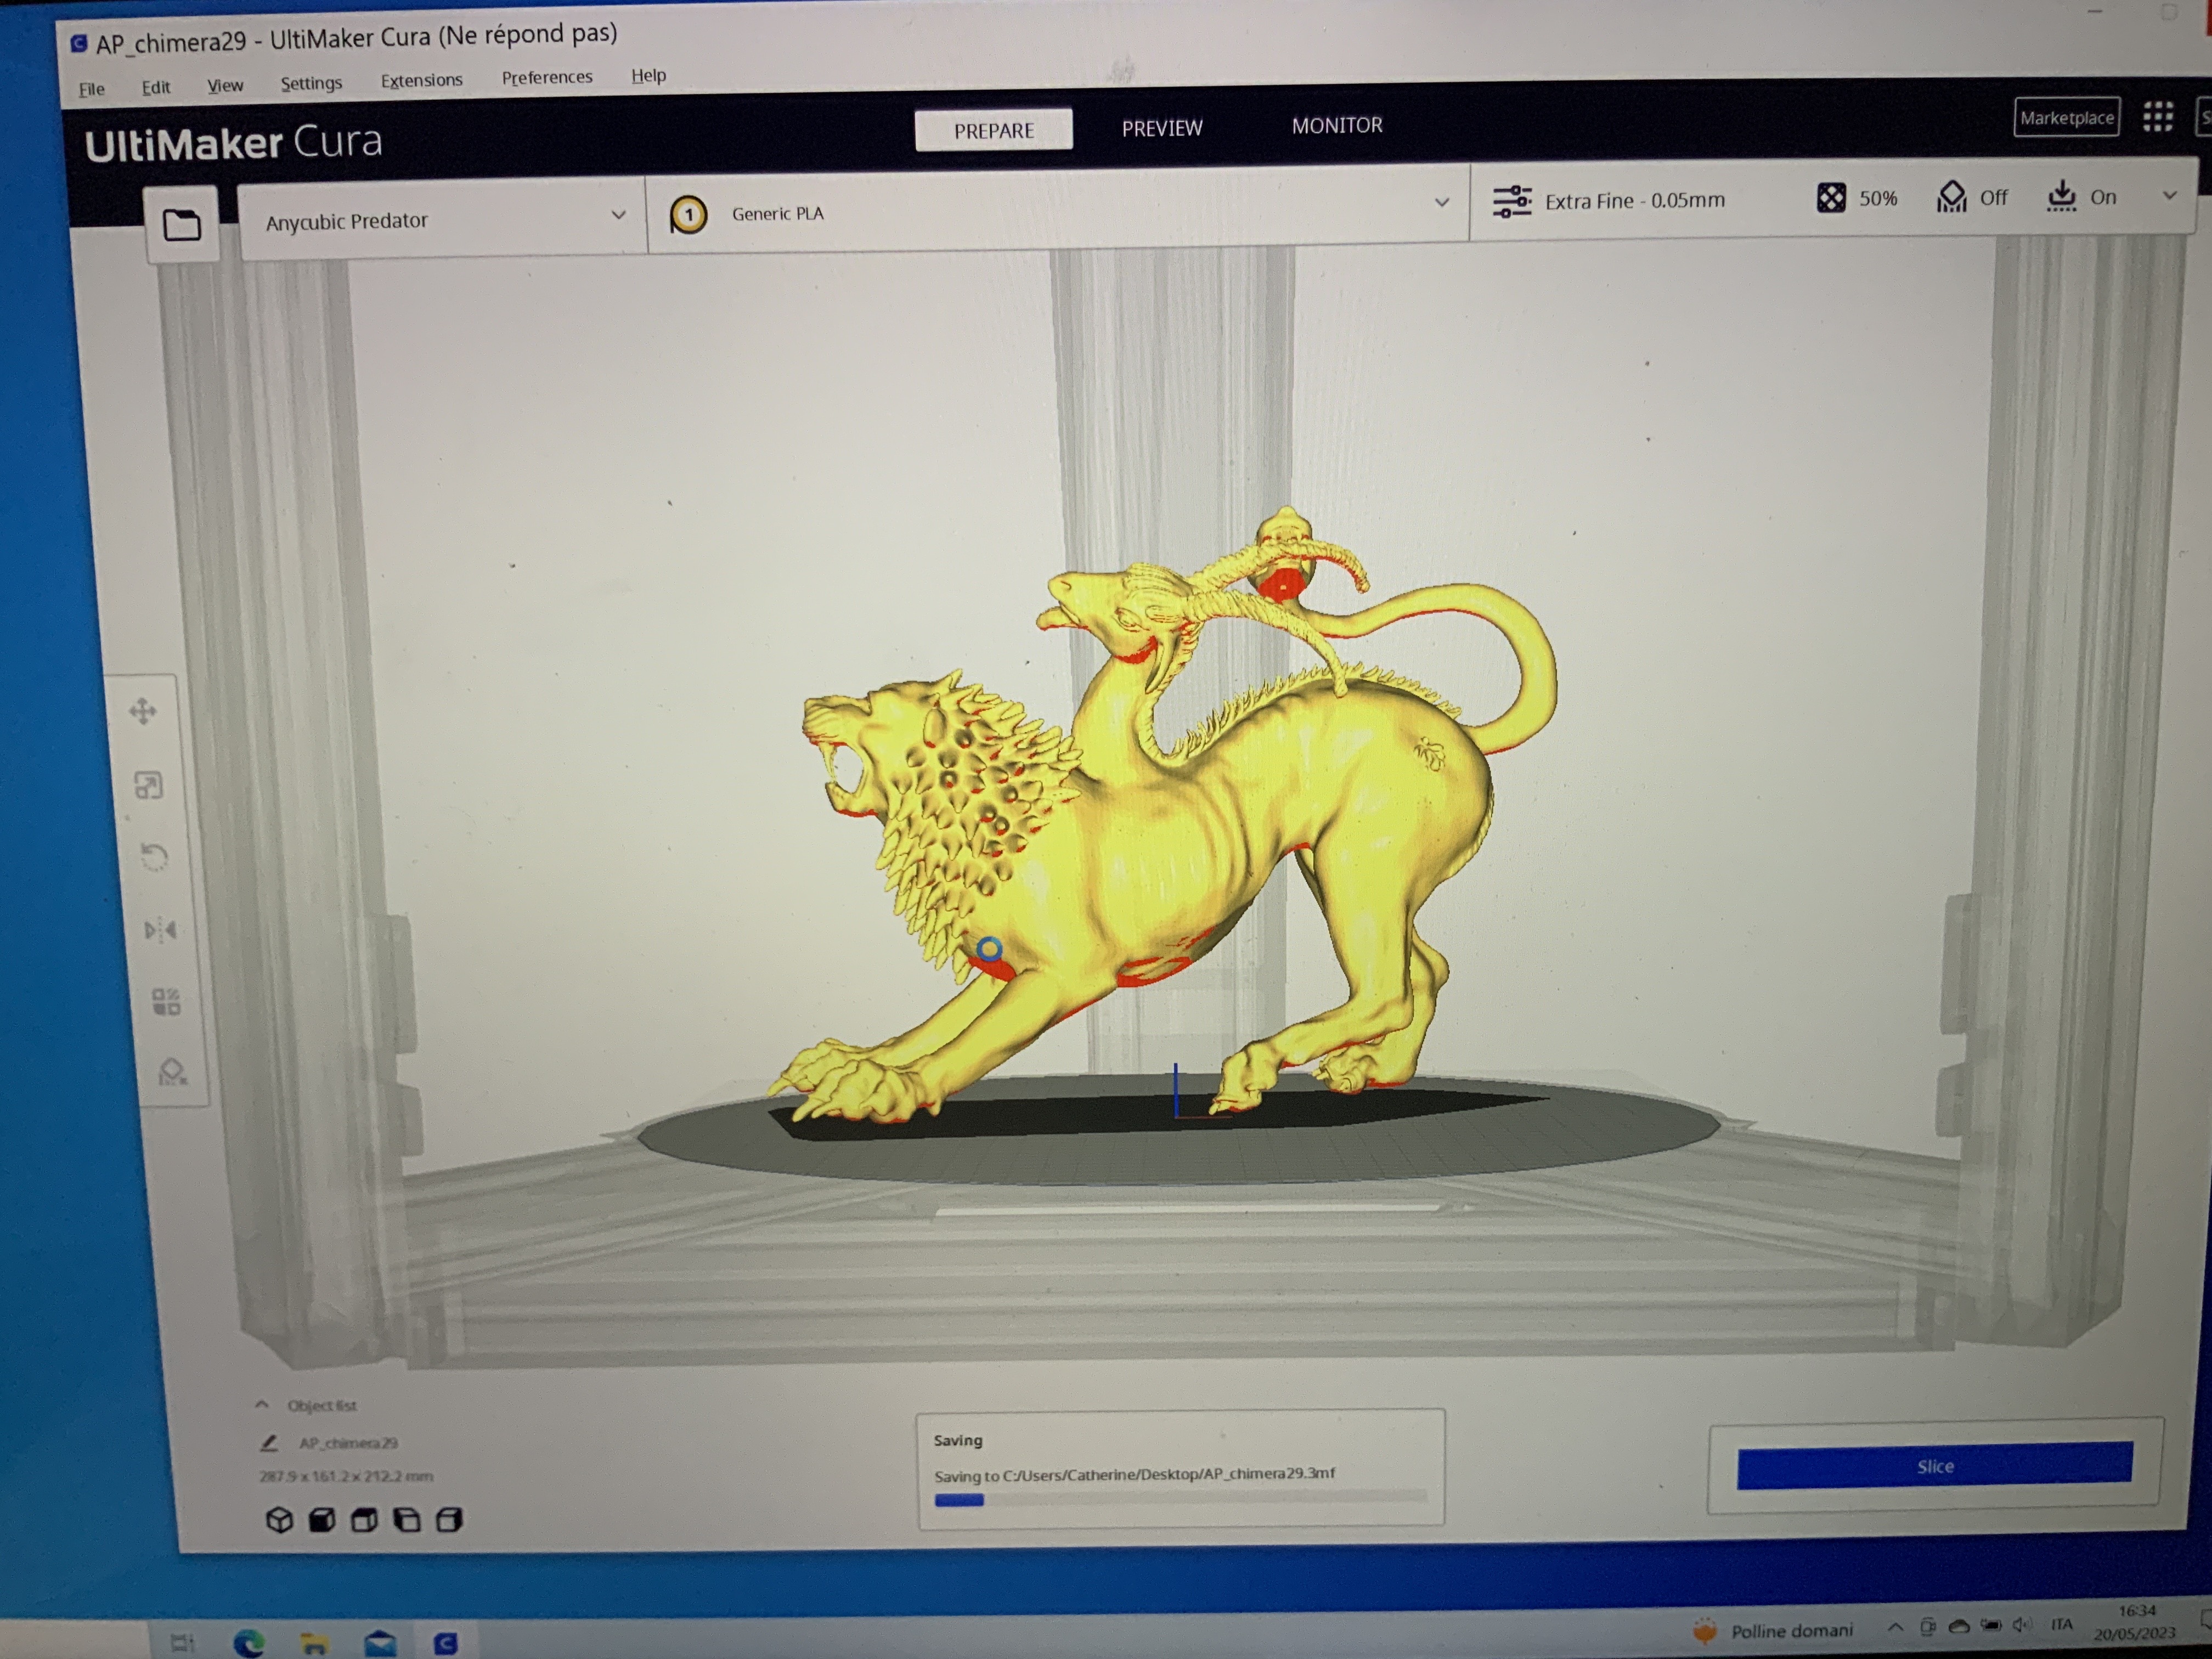Select the AP_chimera29 entry in object list
The width and height of the screenshot is (2212, 1659).
click(x=347, y=1443)
